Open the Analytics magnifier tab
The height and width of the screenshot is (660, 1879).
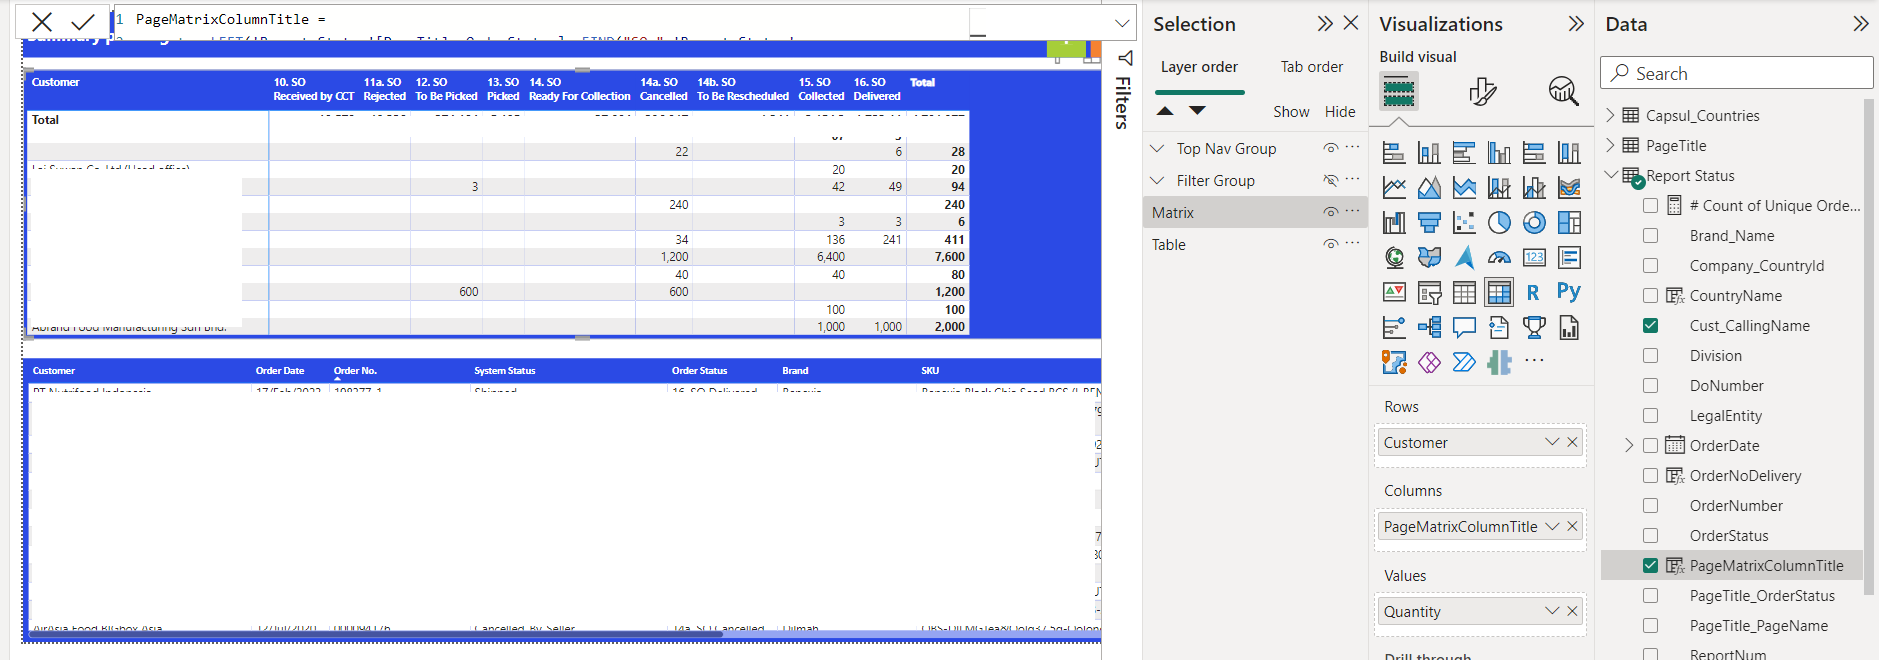point(1563,92)
